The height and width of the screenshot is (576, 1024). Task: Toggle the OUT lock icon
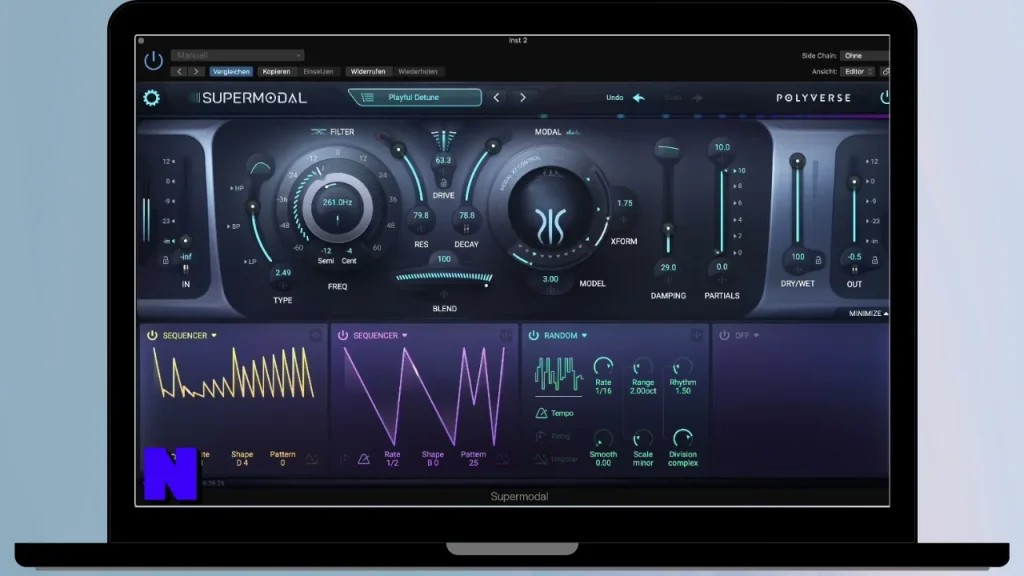tap(874, 260)
